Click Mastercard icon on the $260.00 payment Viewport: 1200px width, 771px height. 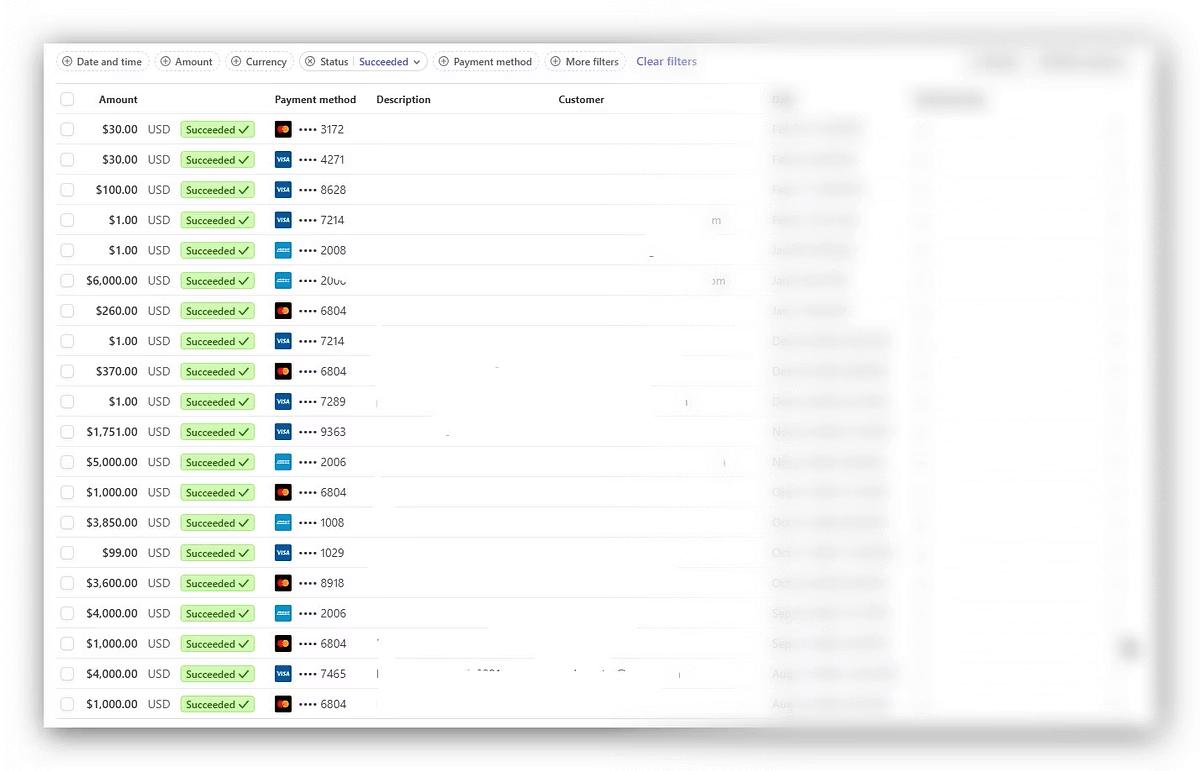coord(283,310)
